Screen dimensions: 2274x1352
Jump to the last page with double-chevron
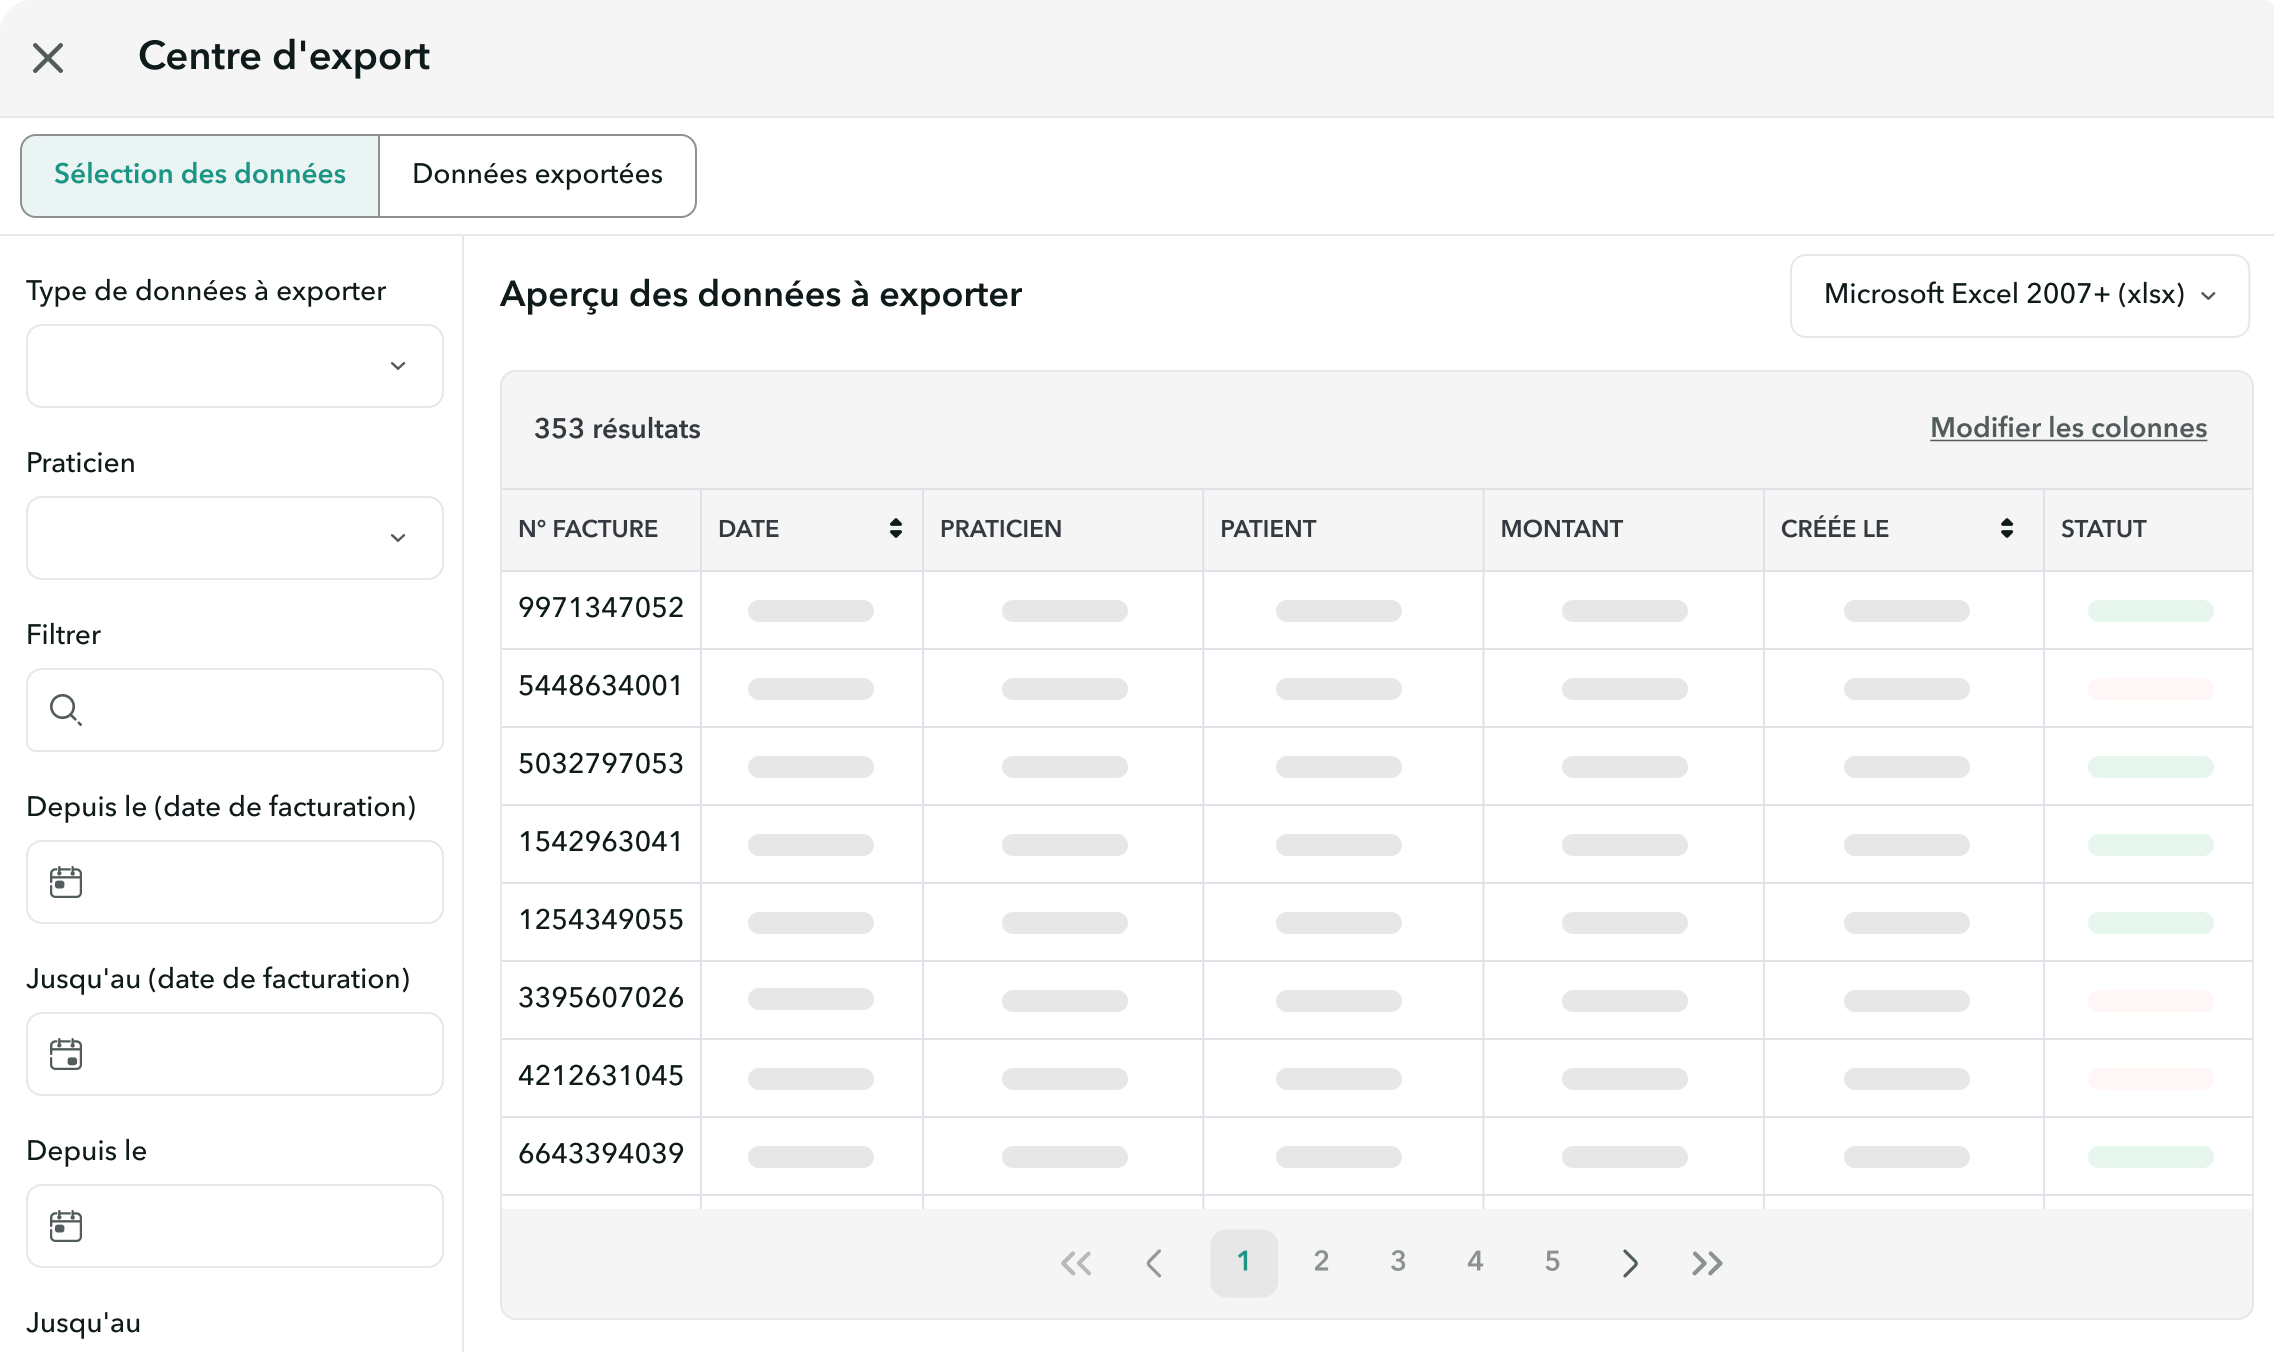click(x=1708, y=1262)
